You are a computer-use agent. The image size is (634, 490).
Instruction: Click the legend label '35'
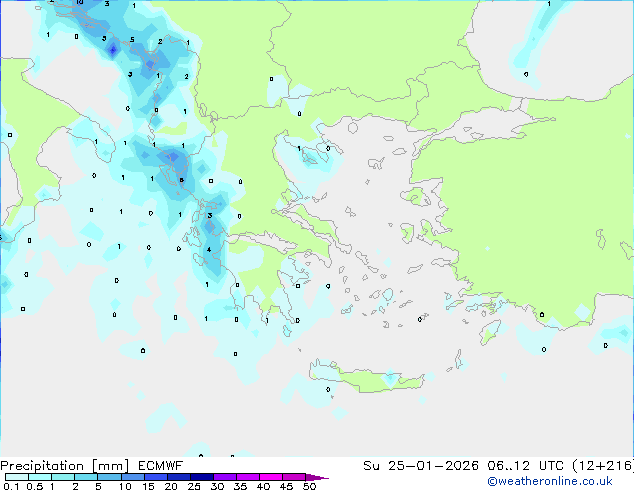(240, 486)
